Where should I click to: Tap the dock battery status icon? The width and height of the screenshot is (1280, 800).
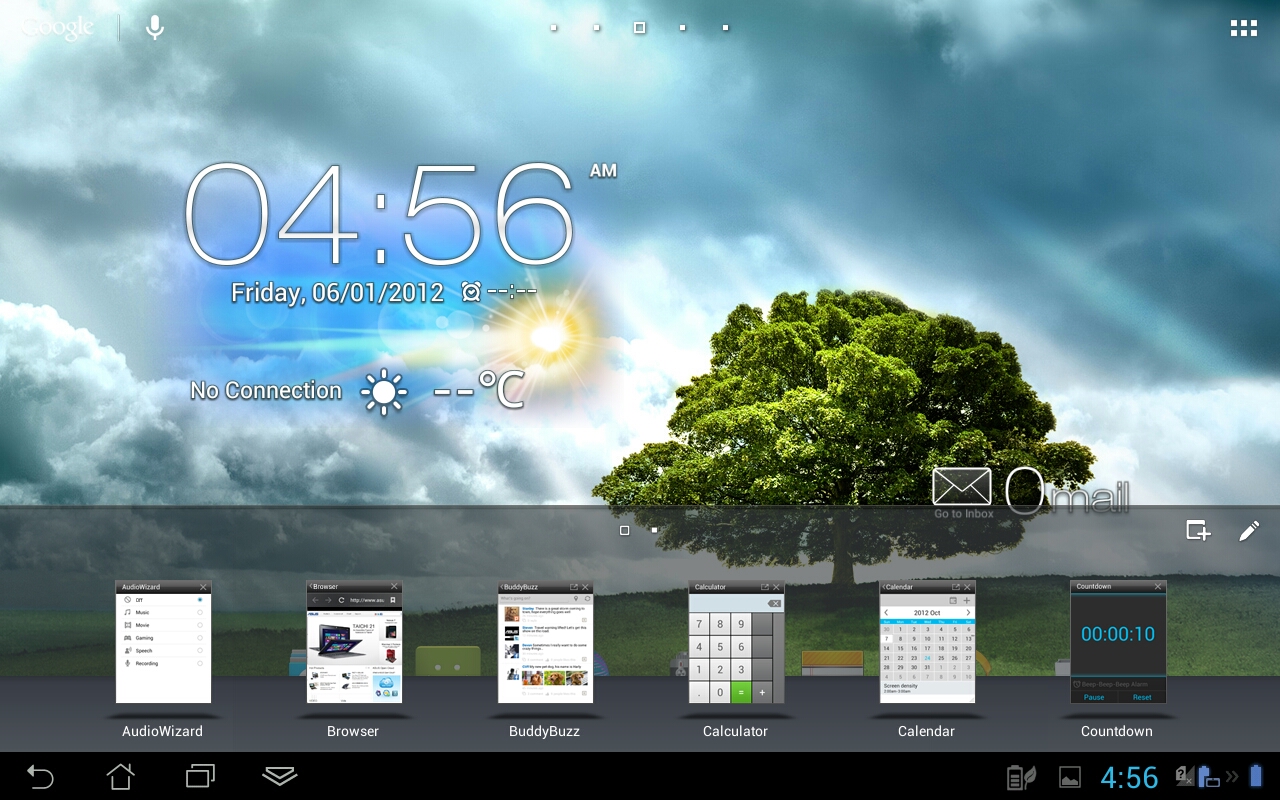click(x=1209, y=778)
